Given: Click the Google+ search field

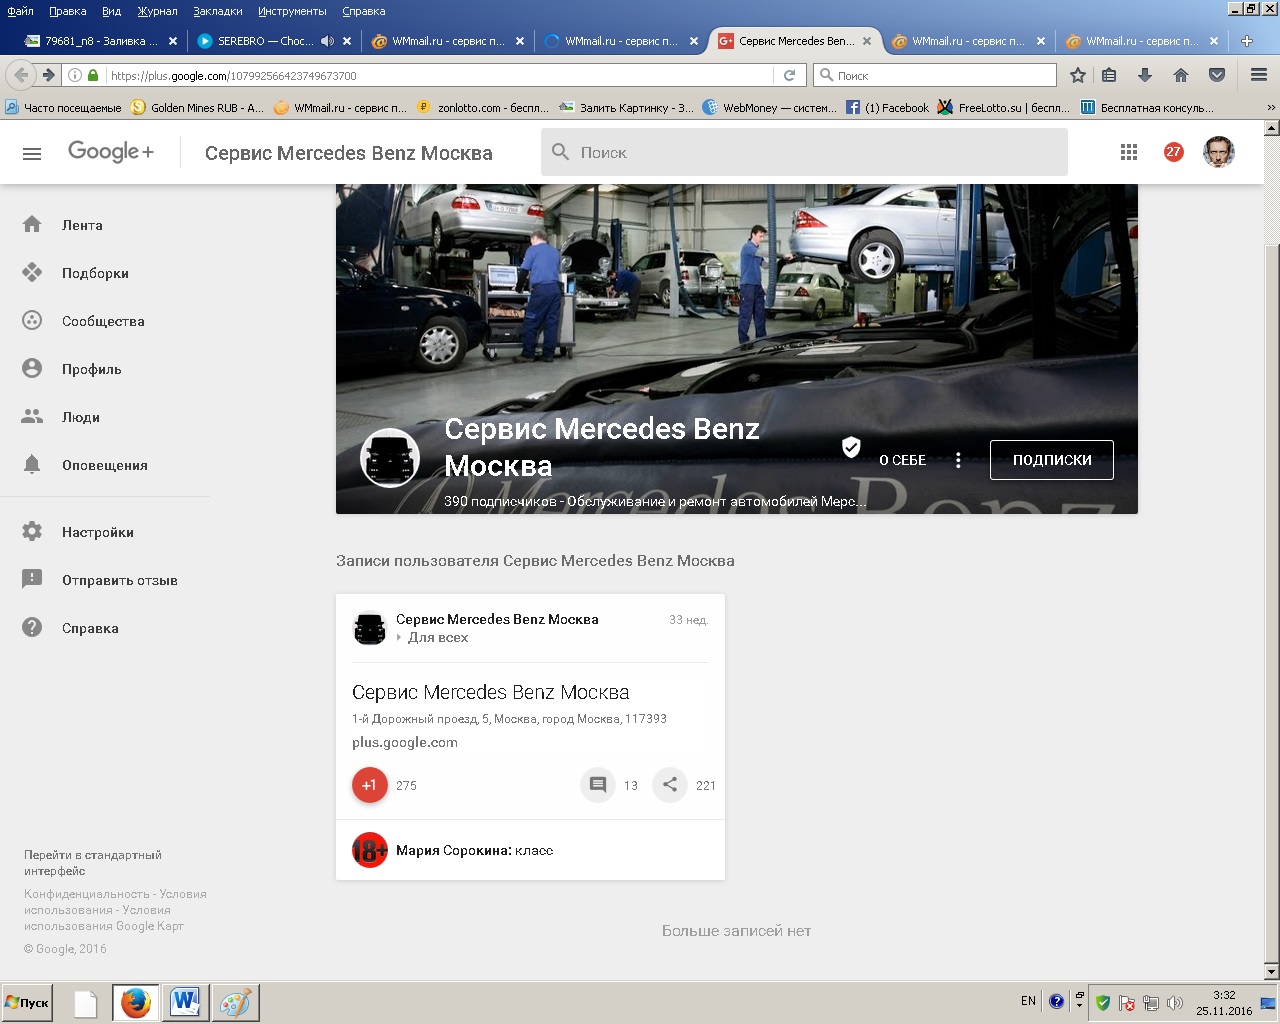Looking at the screenshot, I should click(804, 152).
